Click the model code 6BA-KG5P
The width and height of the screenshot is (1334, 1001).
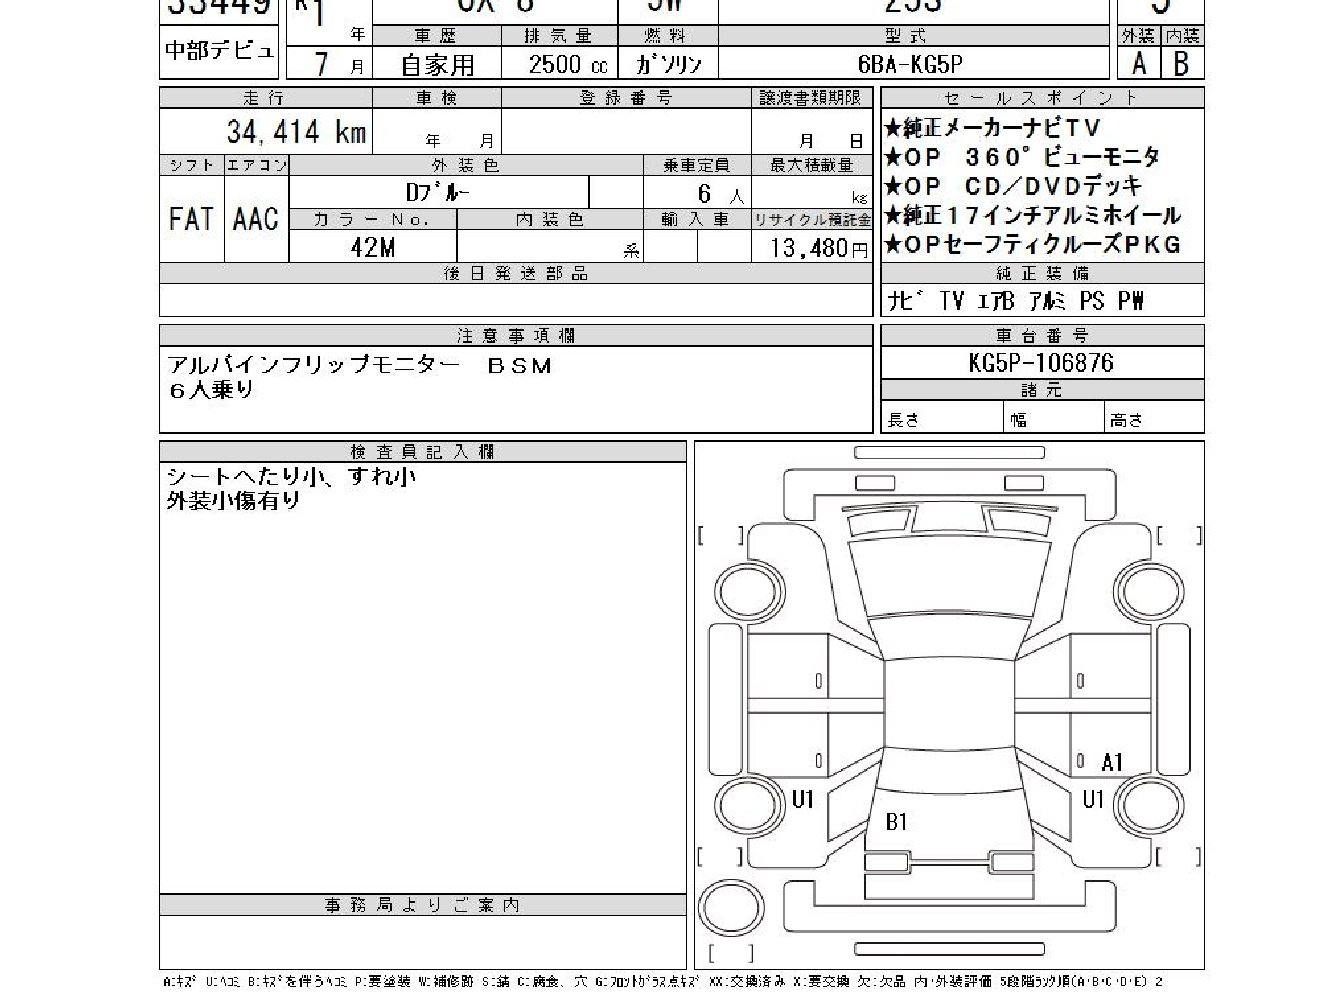[911, 64]
